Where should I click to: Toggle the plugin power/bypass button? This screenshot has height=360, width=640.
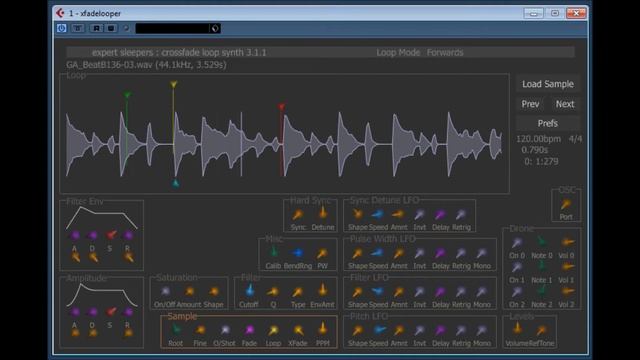[x=62, y=28]
